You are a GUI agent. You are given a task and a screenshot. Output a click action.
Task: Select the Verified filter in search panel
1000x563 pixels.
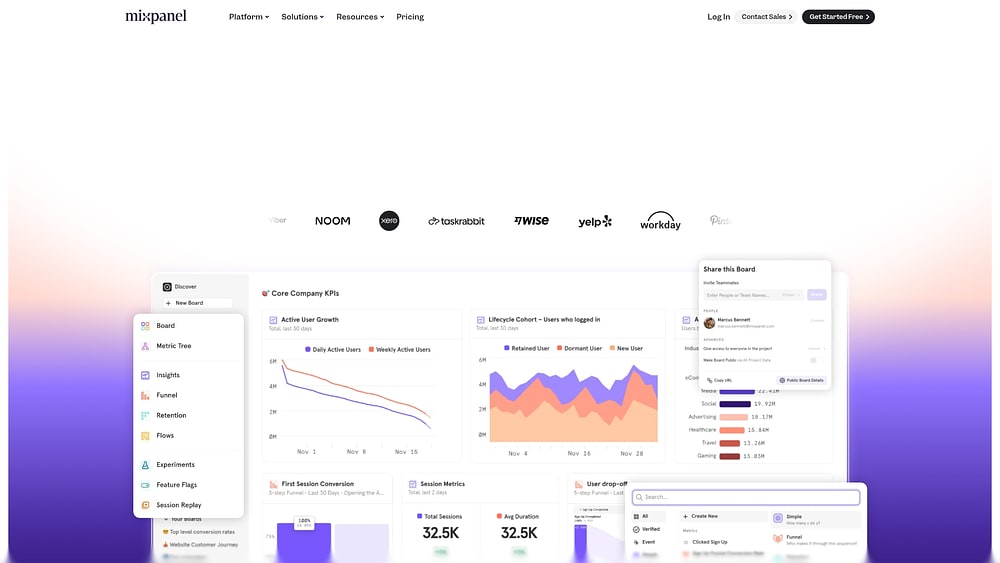pyautogui.click(x=648, y=530)
